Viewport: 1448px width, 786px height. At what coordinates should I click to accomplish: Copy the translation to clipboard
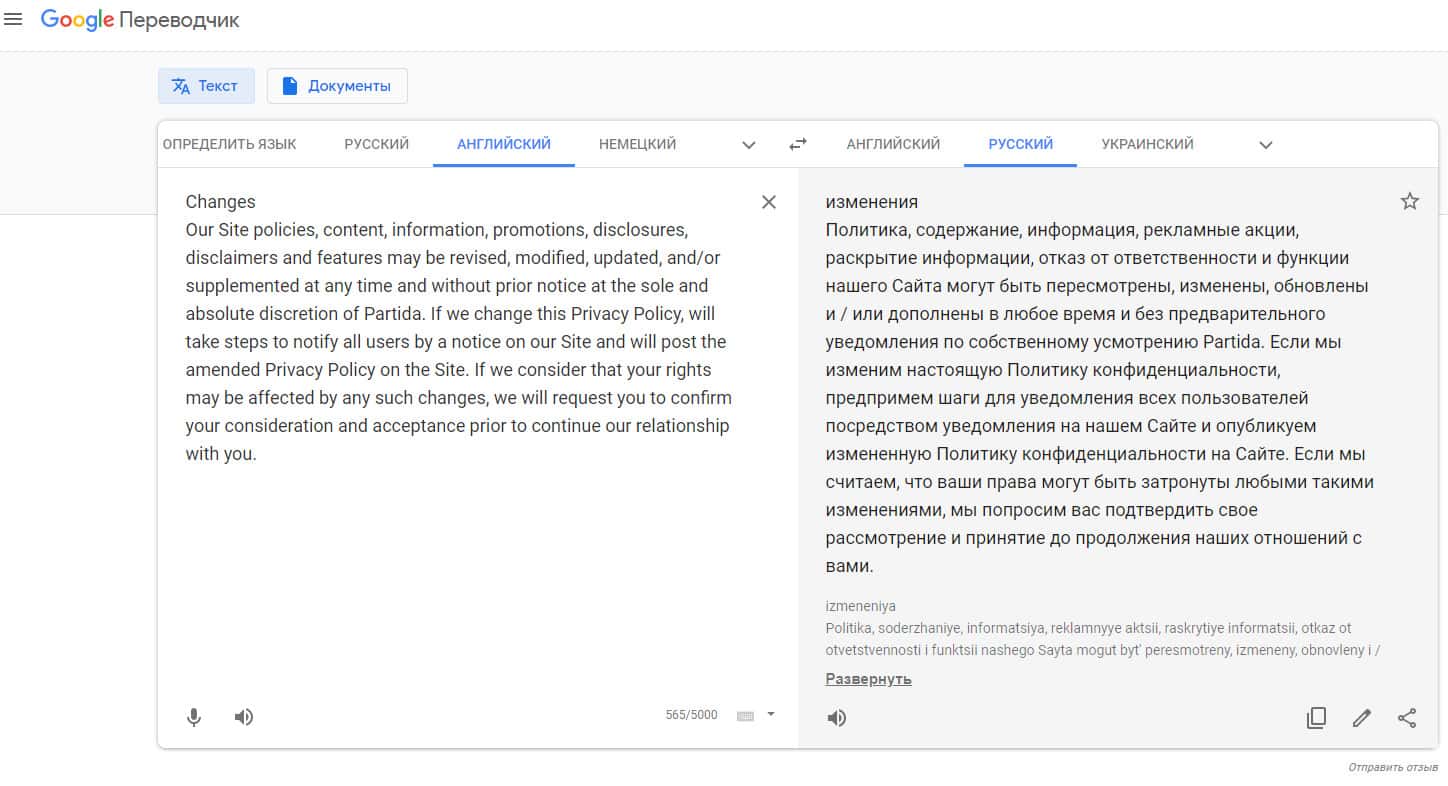click(1316, 718)
